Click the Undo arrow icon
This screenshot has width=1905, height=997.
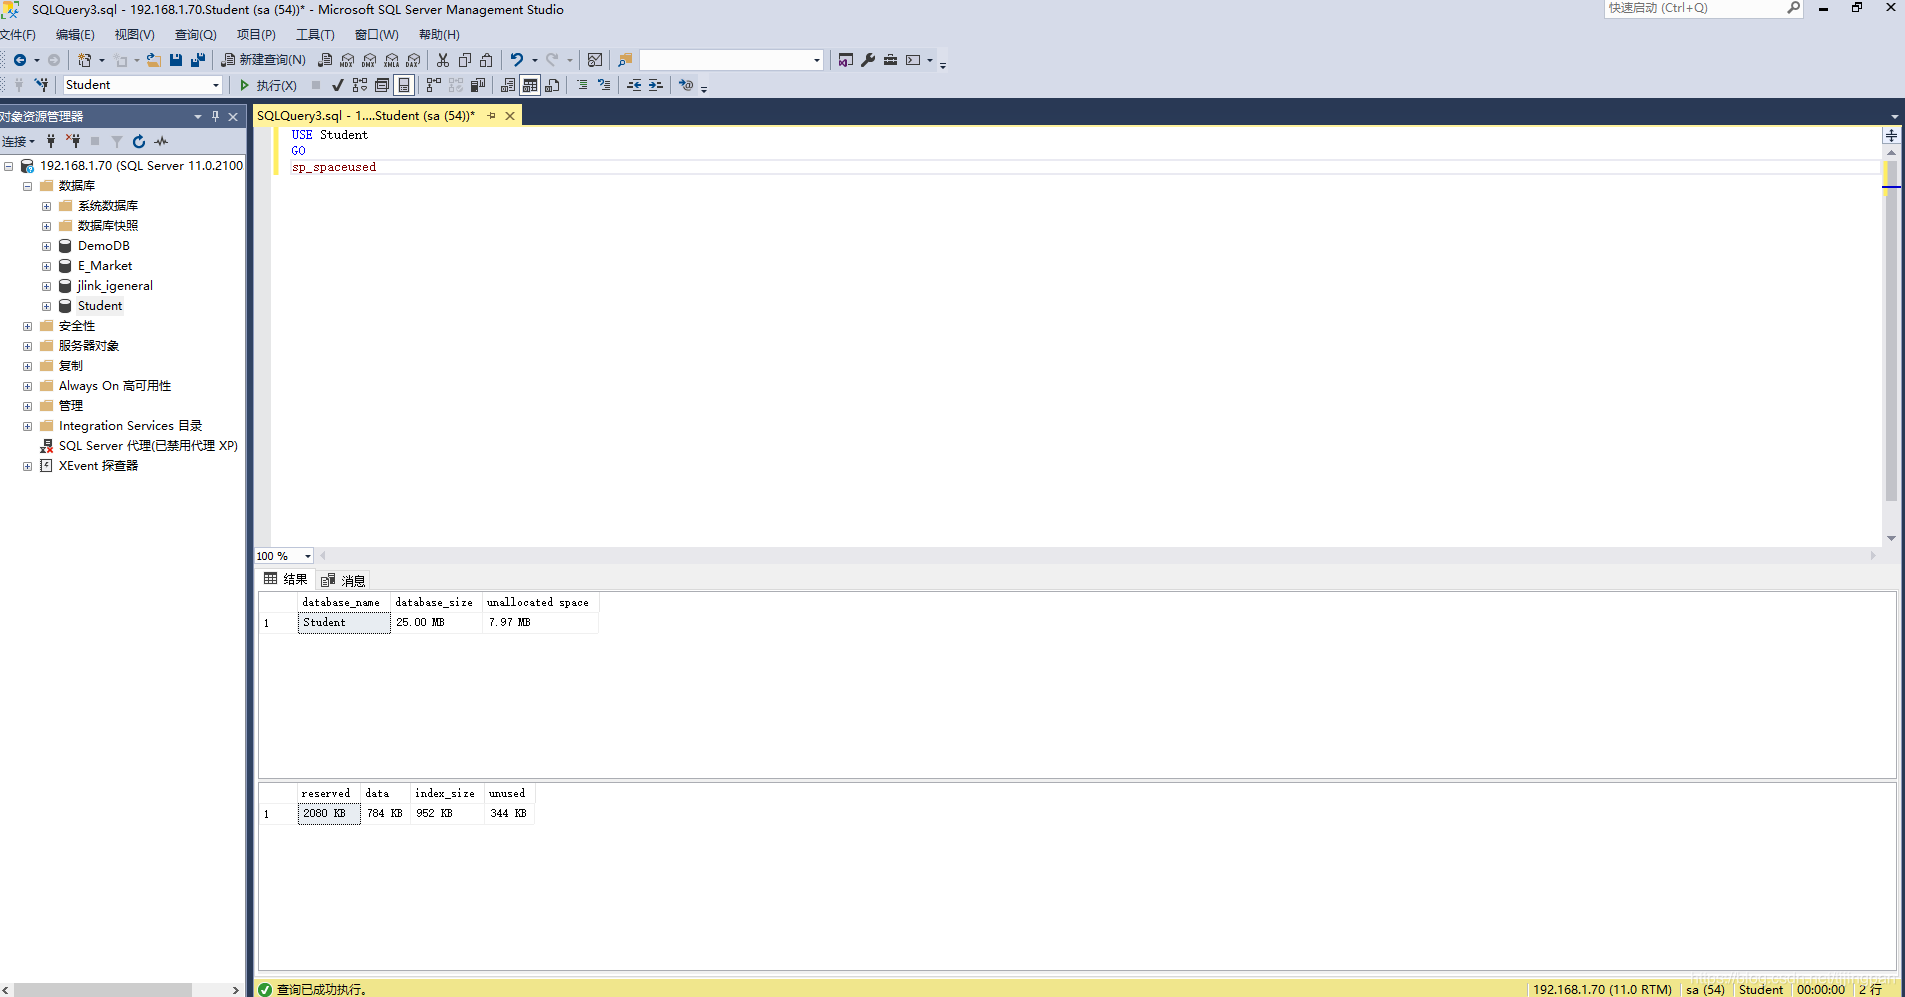[517, 60]
